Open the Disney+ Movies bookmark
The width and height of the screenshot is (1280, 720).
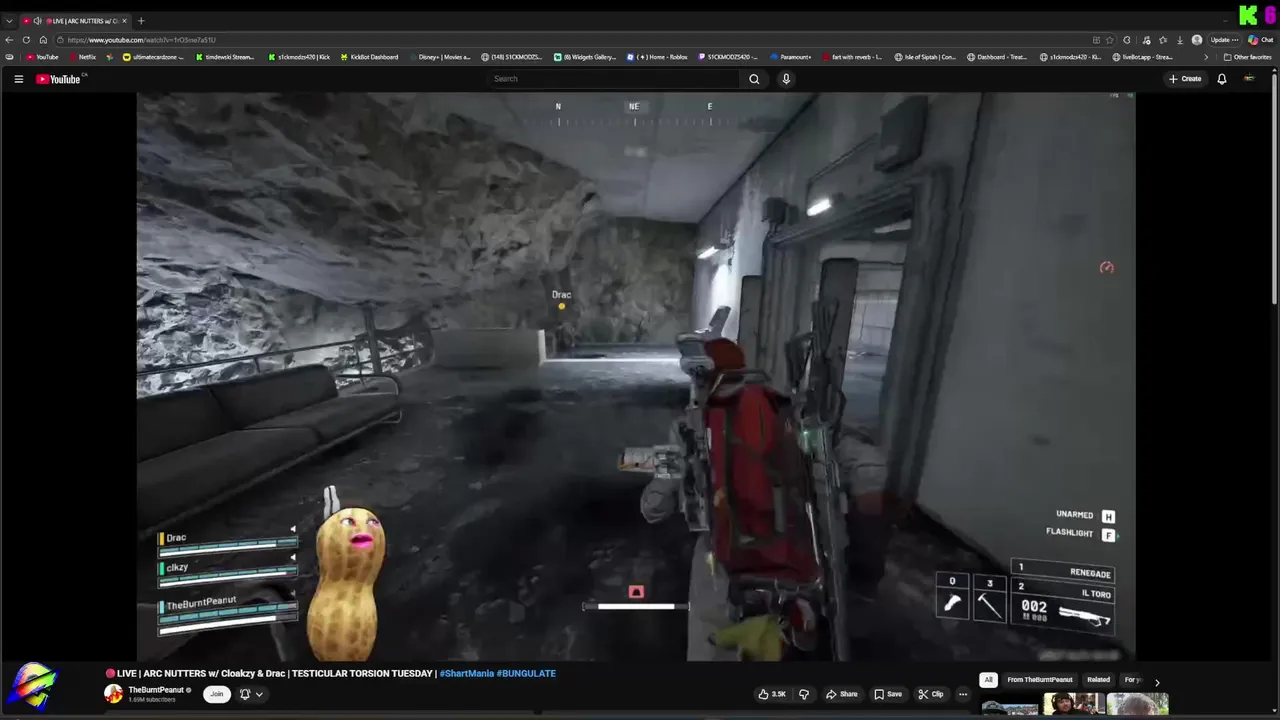click(x=440, y=57)
